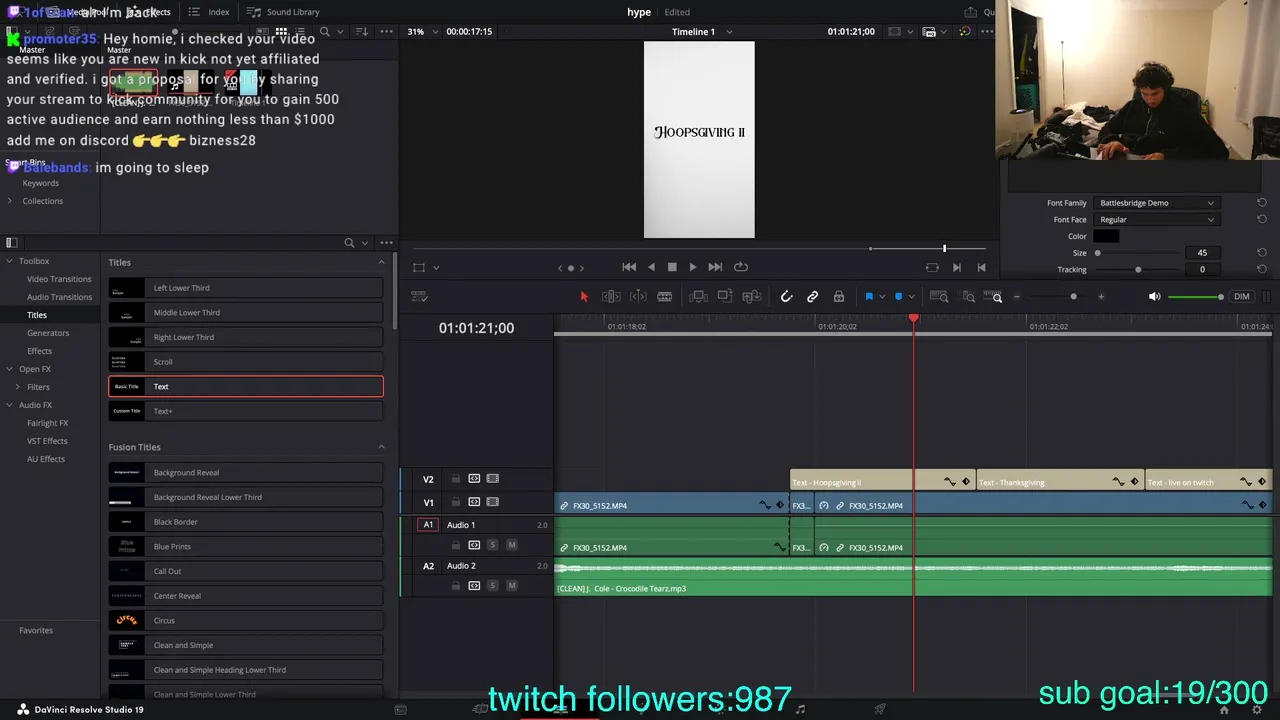Image resolution: width=1280 pixels, height=720 pixels.
Task: Select the Text+ title preset
Action: click(x=246, y=411)
